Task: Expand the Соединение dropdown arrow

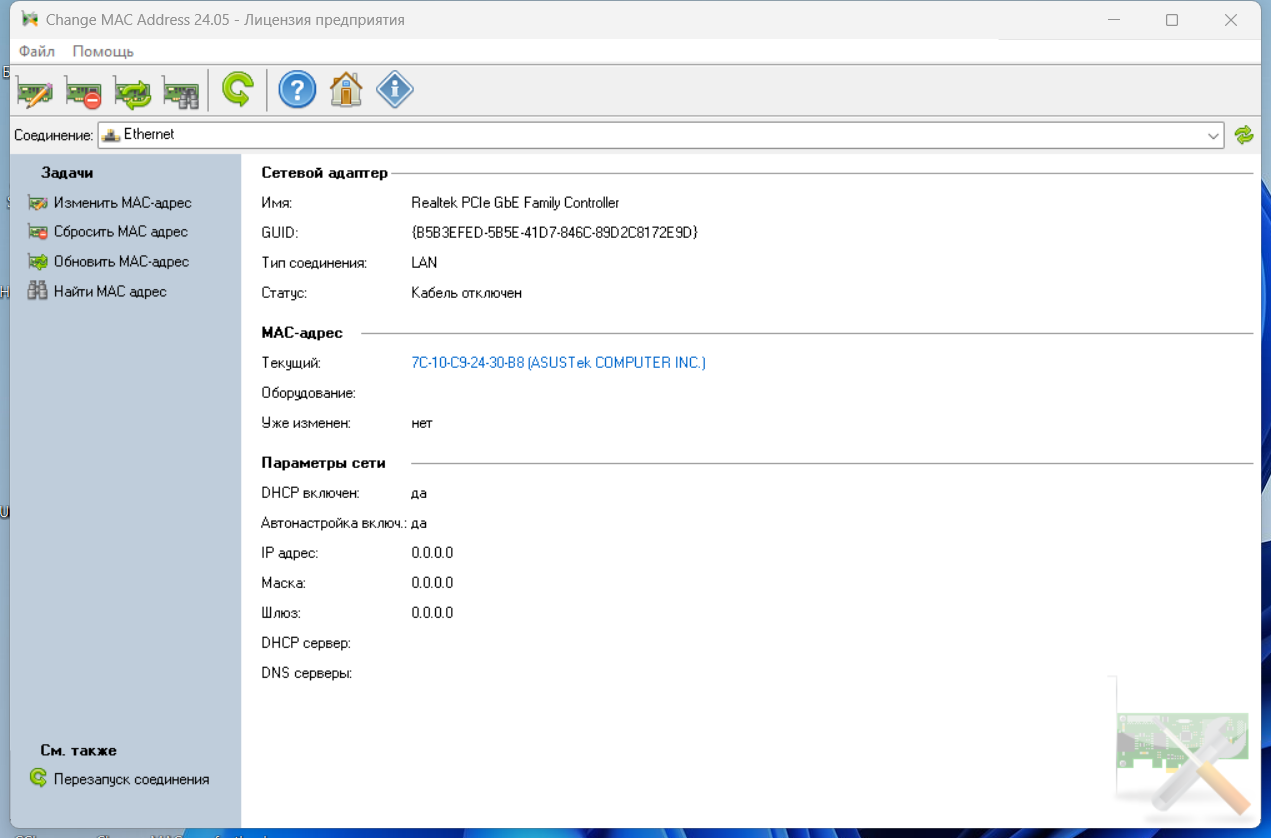Action: 1213,136
